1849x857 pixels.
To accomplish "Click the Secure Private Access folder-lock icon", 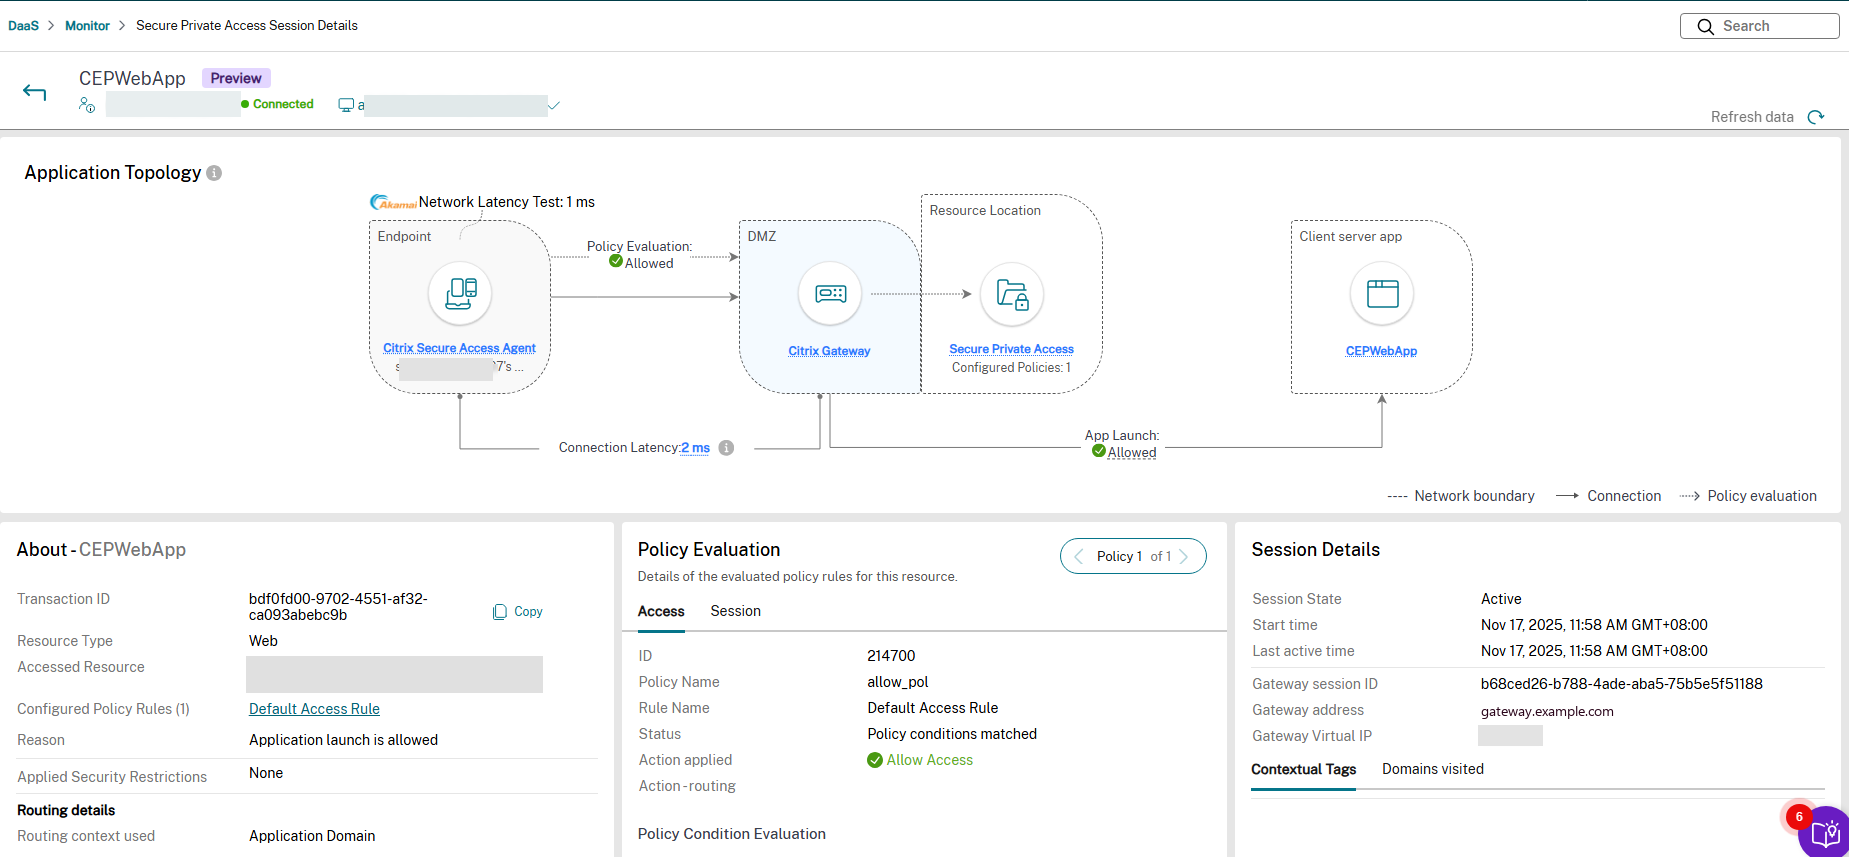I will tap(1012, 294).
